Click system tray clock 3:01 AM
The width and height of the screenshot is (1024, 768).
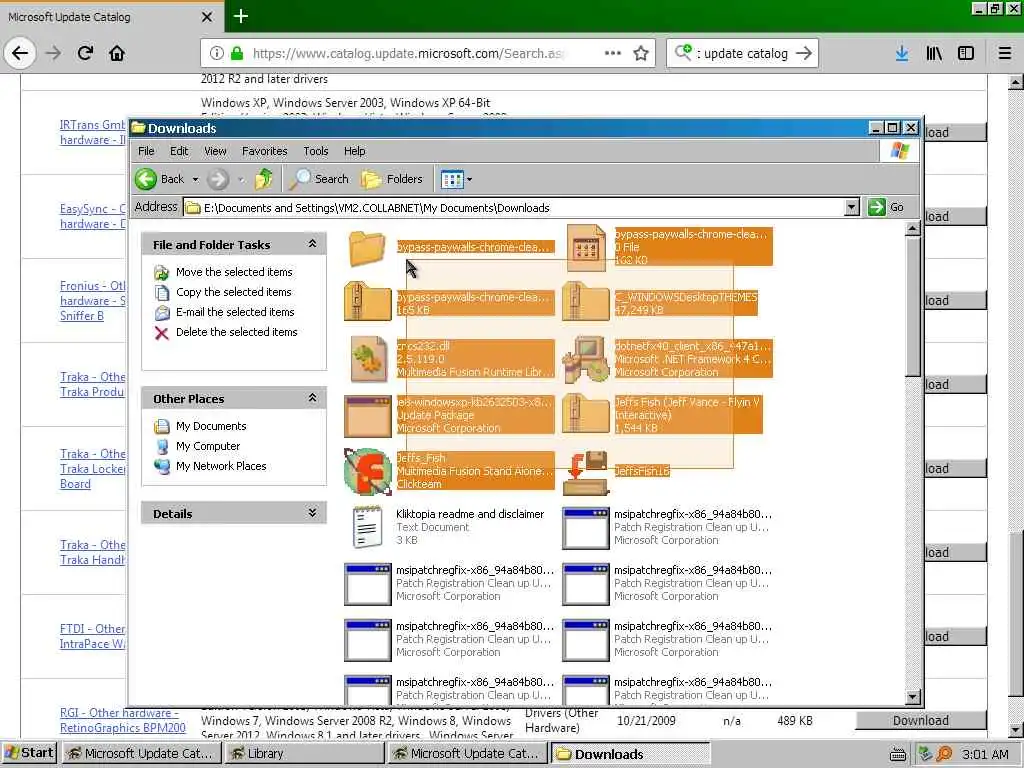coord(985,754)
